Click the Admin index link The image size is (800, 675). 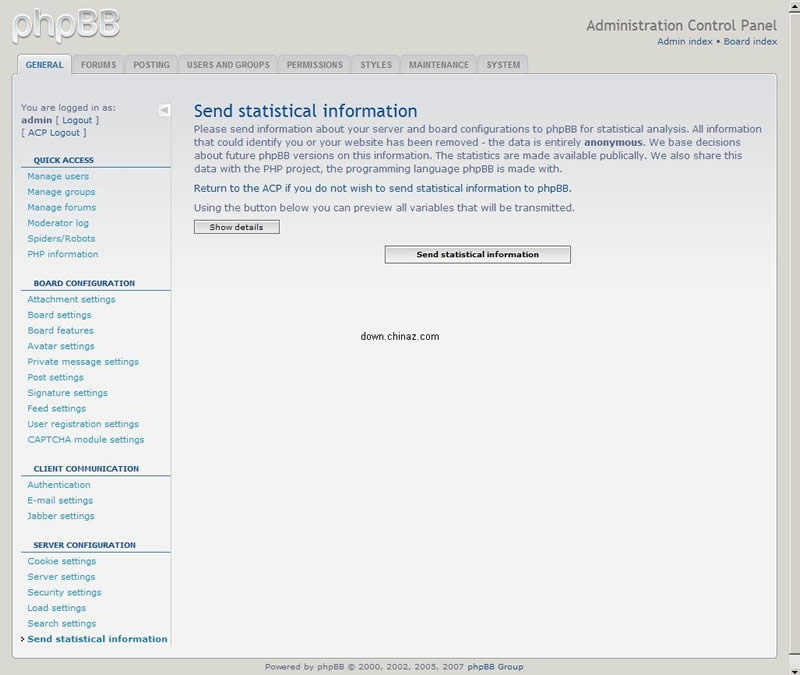[685, 41]
